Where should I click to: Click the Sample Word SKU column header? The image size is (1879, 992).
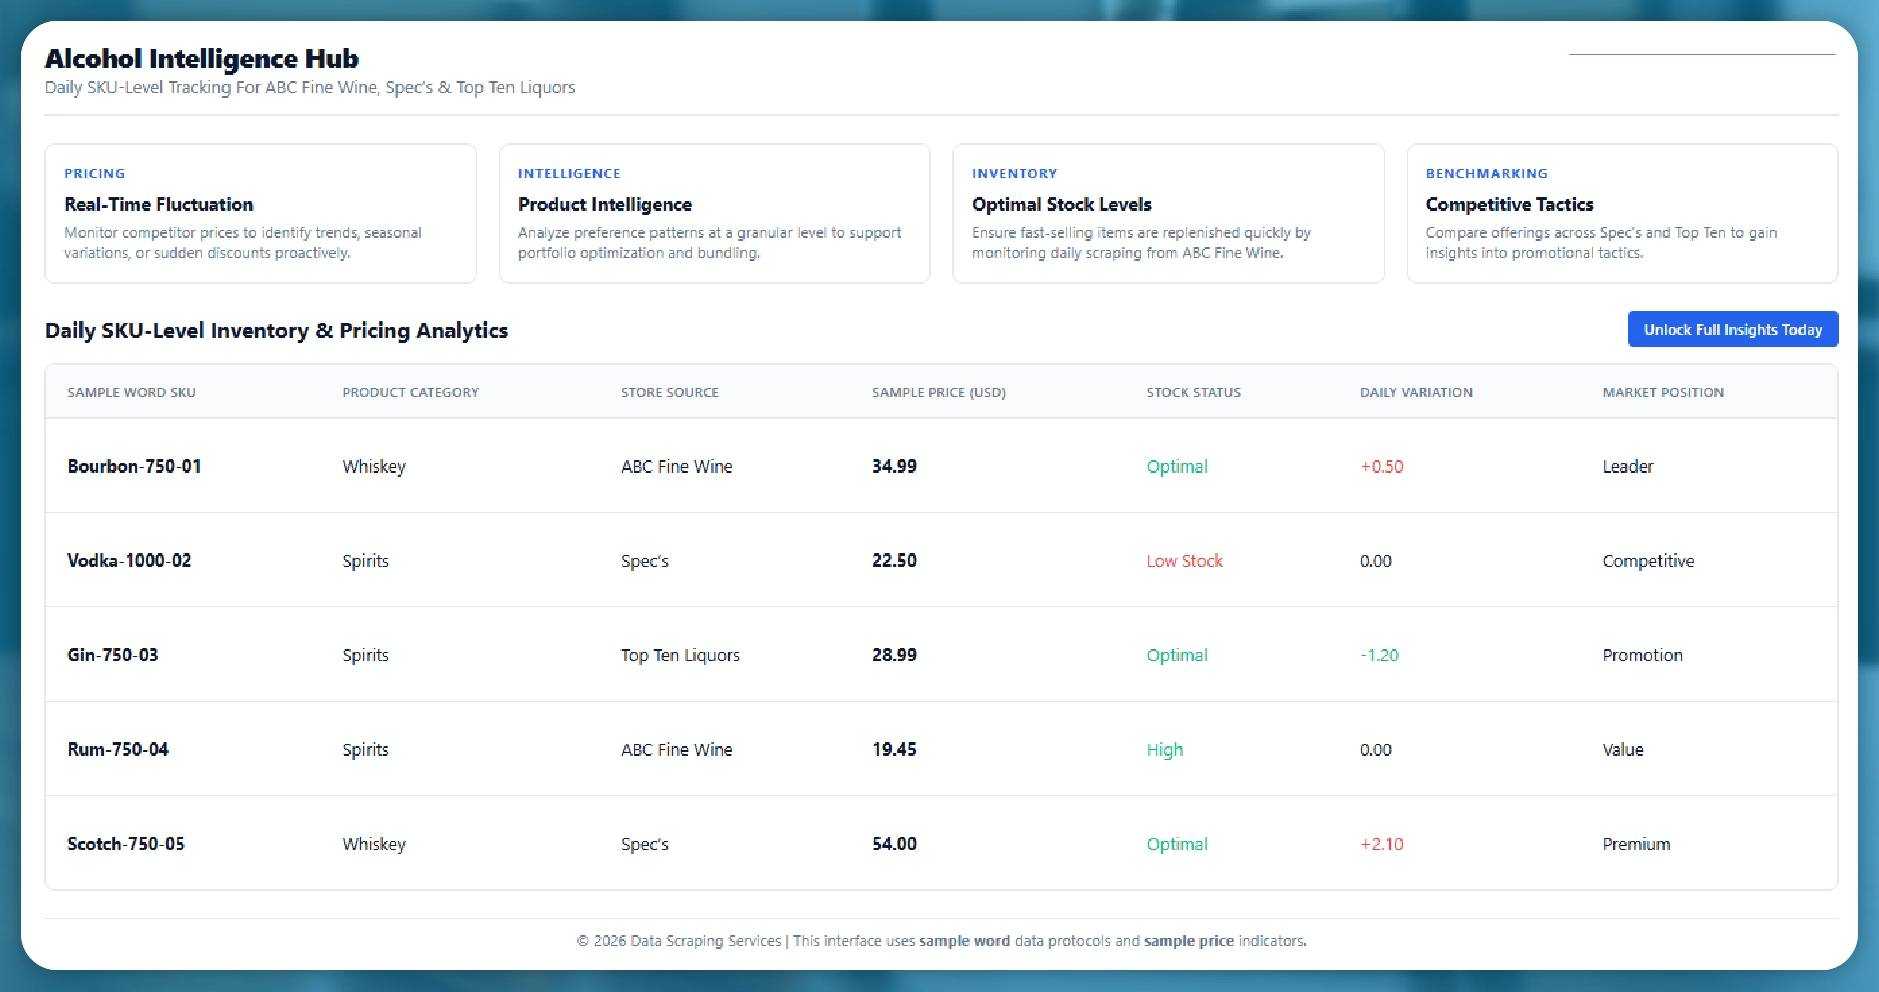131,393
